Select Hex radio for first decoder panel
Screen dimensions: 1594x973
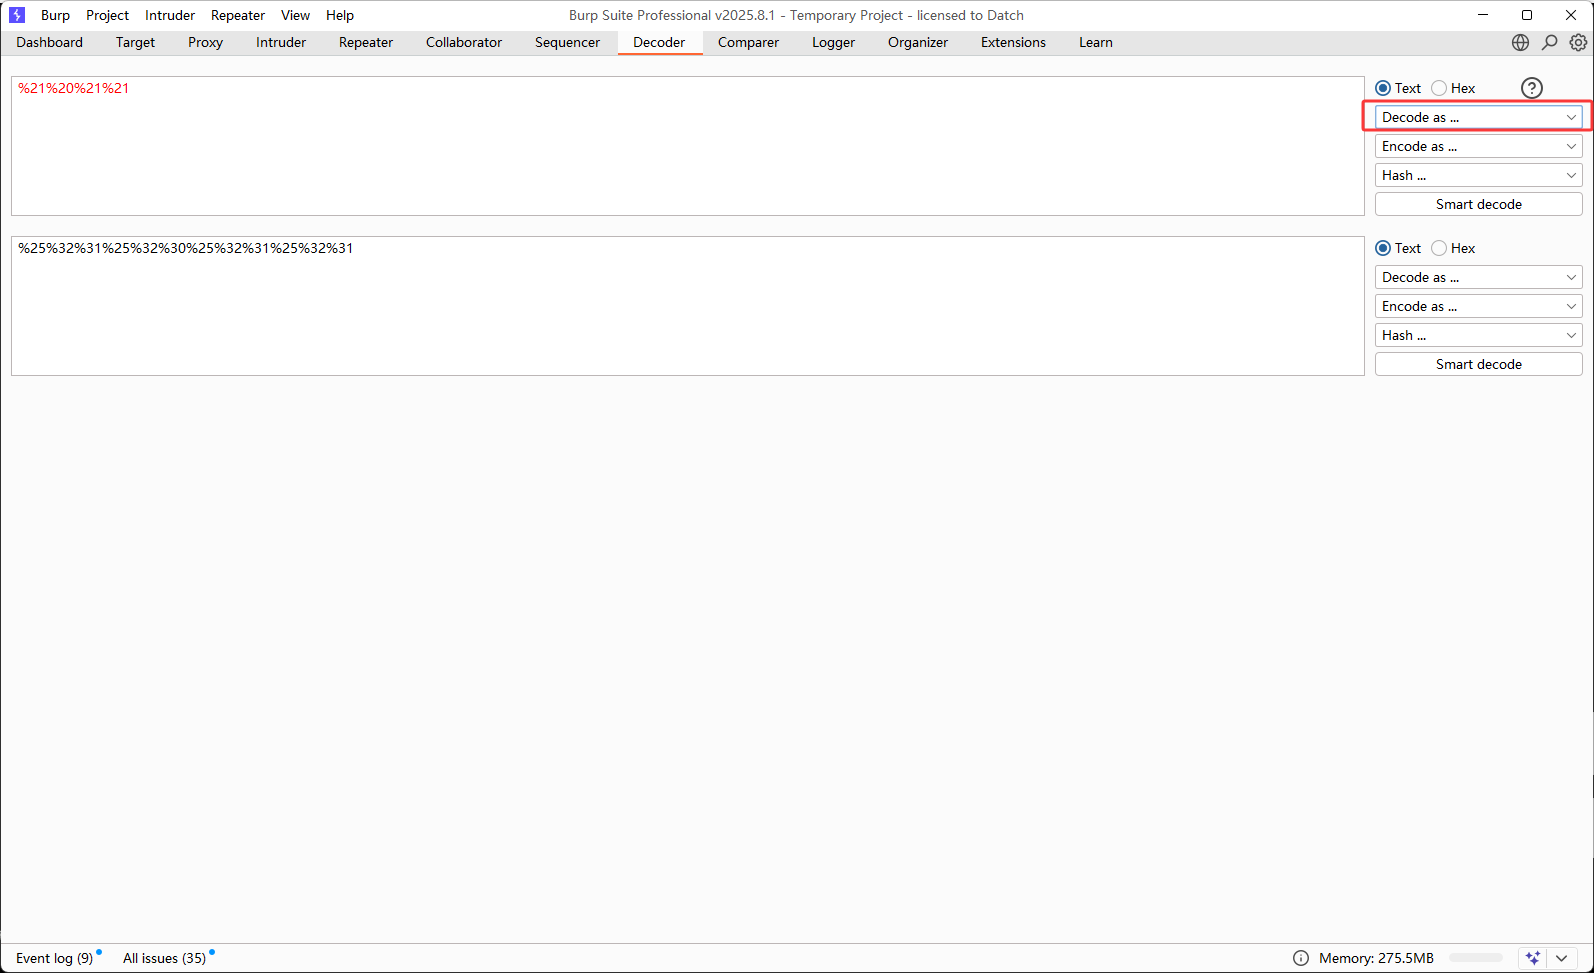[1453, 88]
